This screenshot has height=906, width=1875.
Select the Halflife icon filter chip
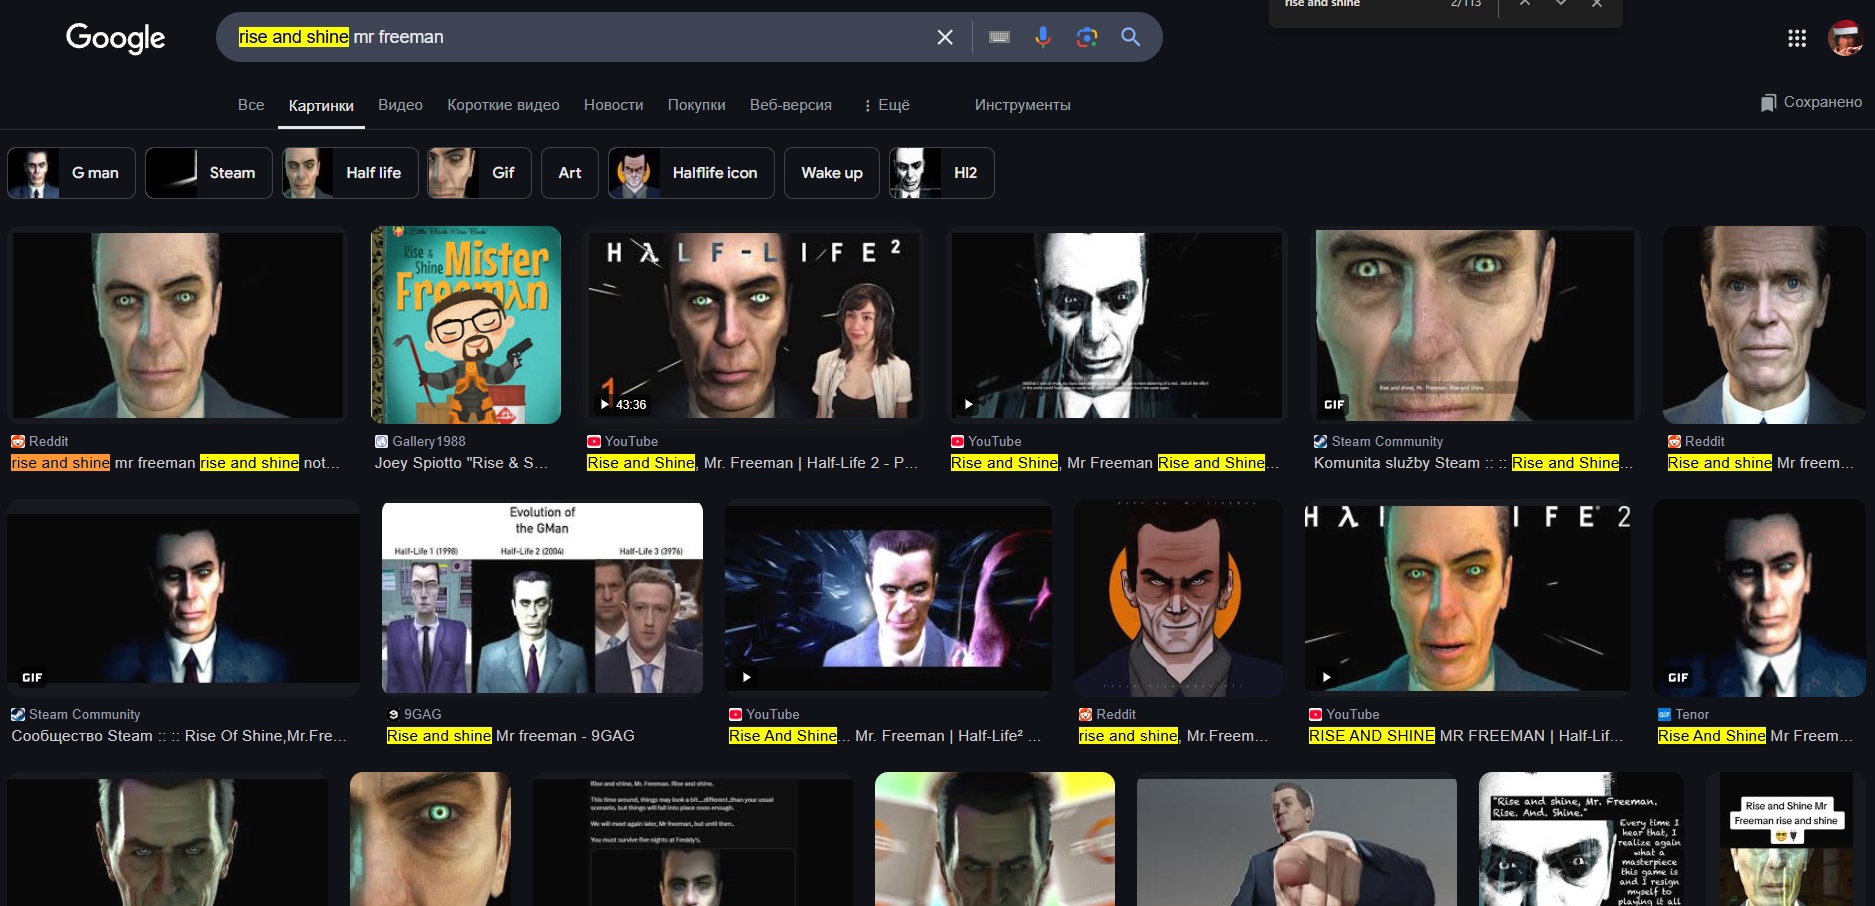pos(691,173)
